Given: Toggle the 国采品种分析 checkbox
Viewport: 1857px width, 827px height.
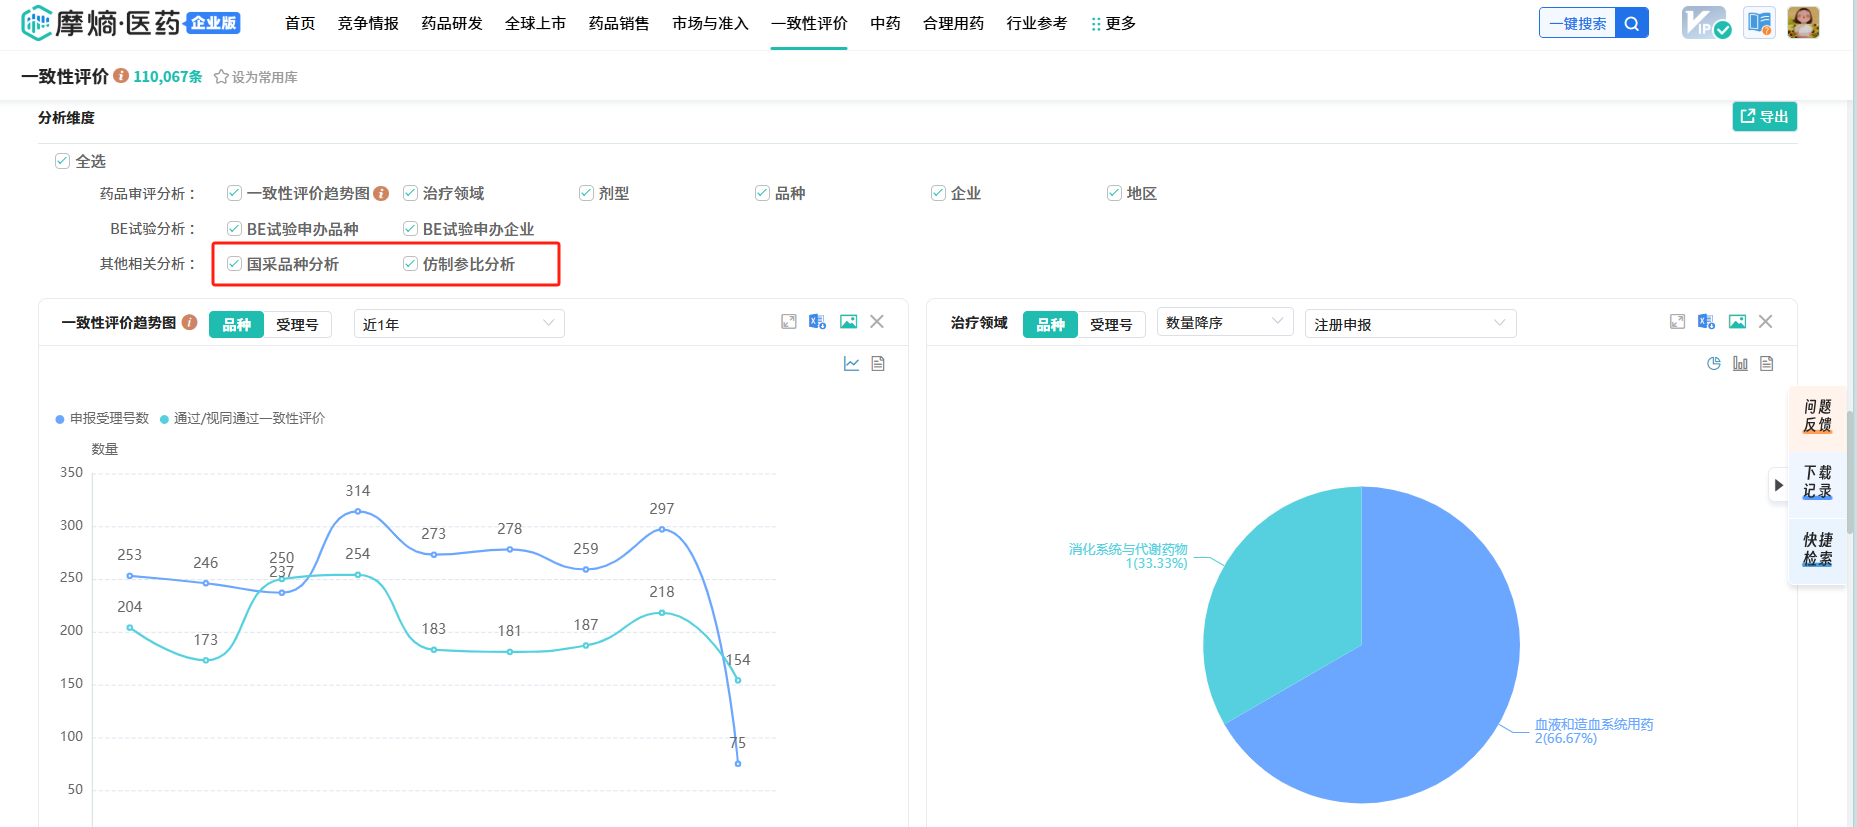Looking at the screenshot, I should coord(234,264).
